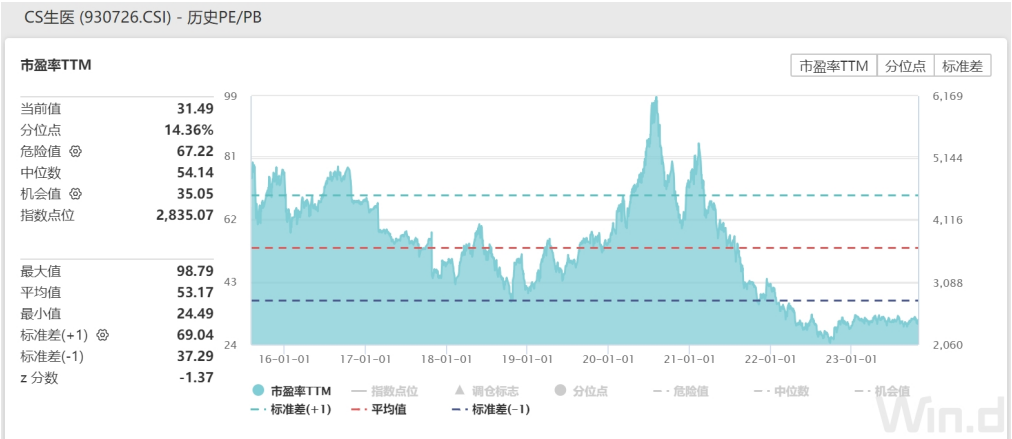
Task: Toggle 分位点 series in legend
Action: pos(581,391)
